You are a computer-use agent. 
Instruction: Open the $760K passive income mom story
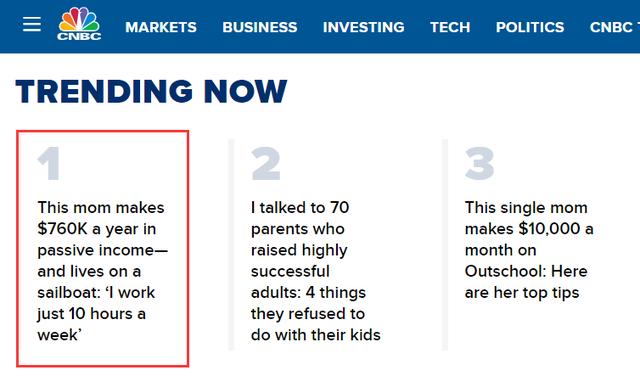point(102,271)
